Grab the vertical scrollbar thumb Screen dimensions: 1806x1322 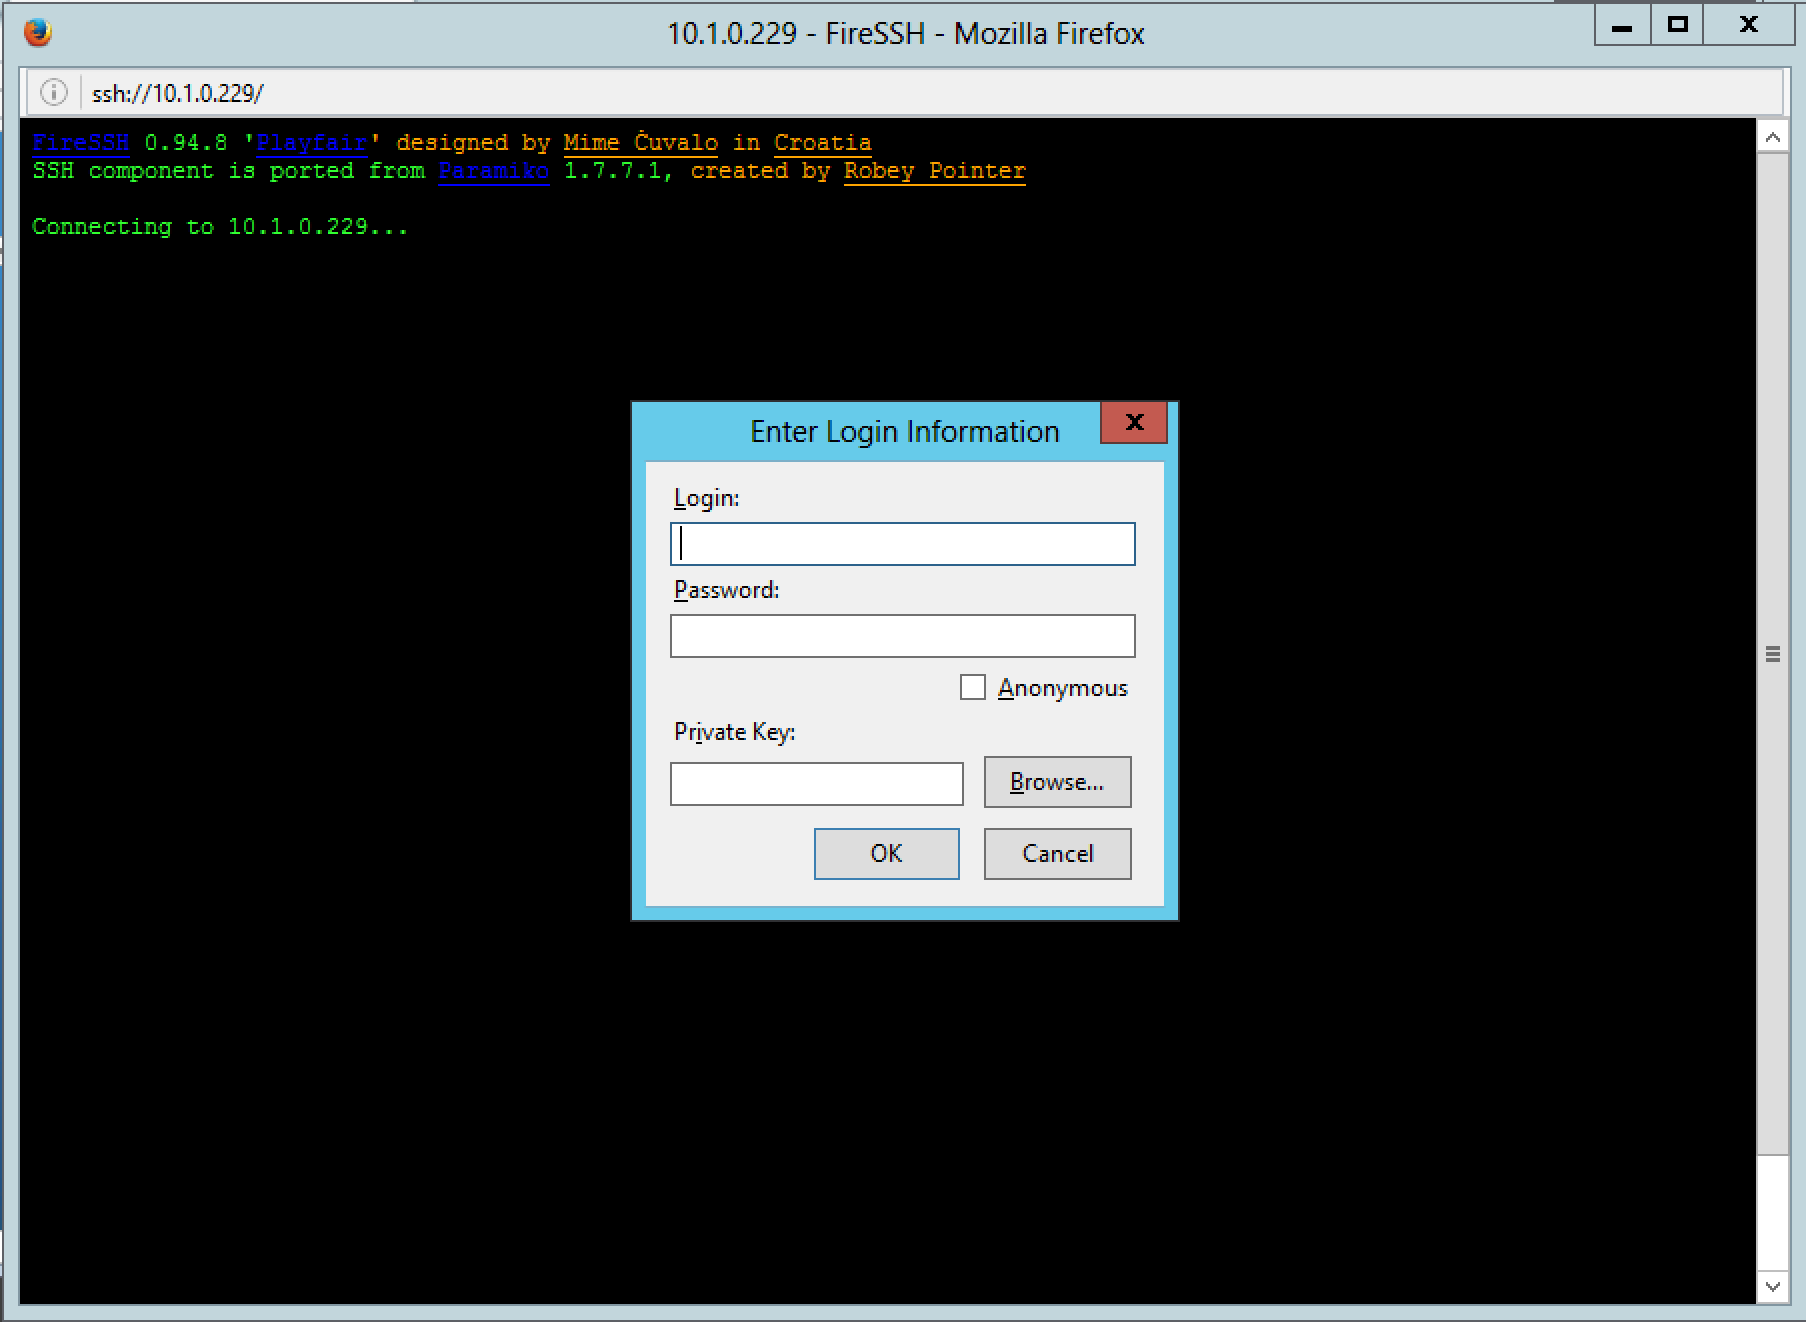point(1772,655)
